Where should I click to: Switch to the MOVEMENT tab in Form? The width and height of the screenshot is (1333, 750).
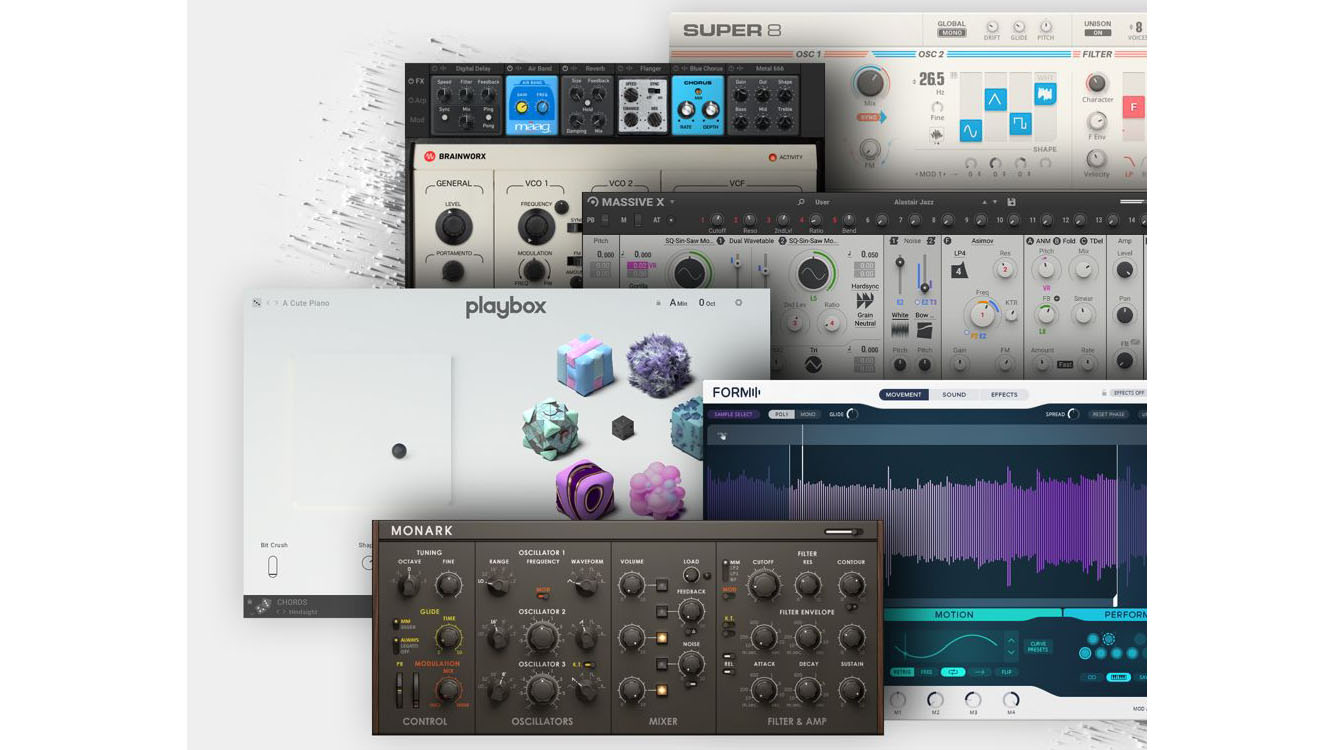pos(904,394)
